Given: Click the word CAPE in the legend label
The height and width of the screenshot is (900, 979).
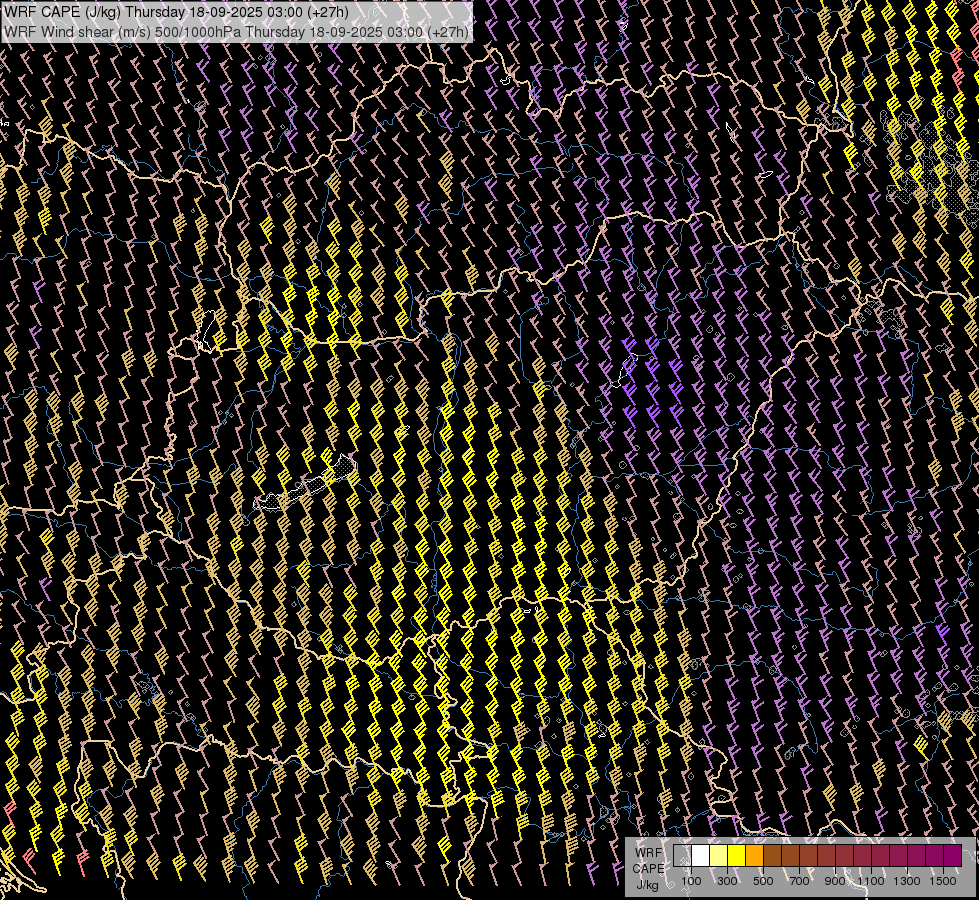Looking at the screenshot, I should (648, 868).
